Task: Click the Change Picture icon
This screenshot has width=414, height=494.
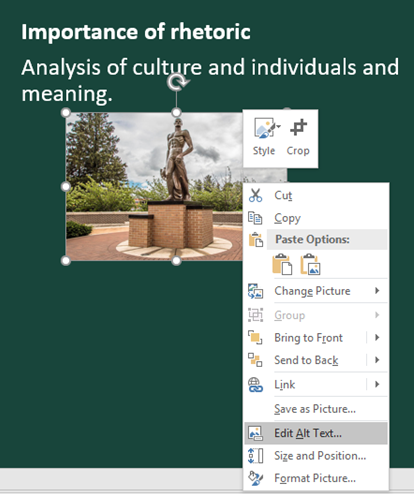Action: pyautogui.click(x=255, y=291)
